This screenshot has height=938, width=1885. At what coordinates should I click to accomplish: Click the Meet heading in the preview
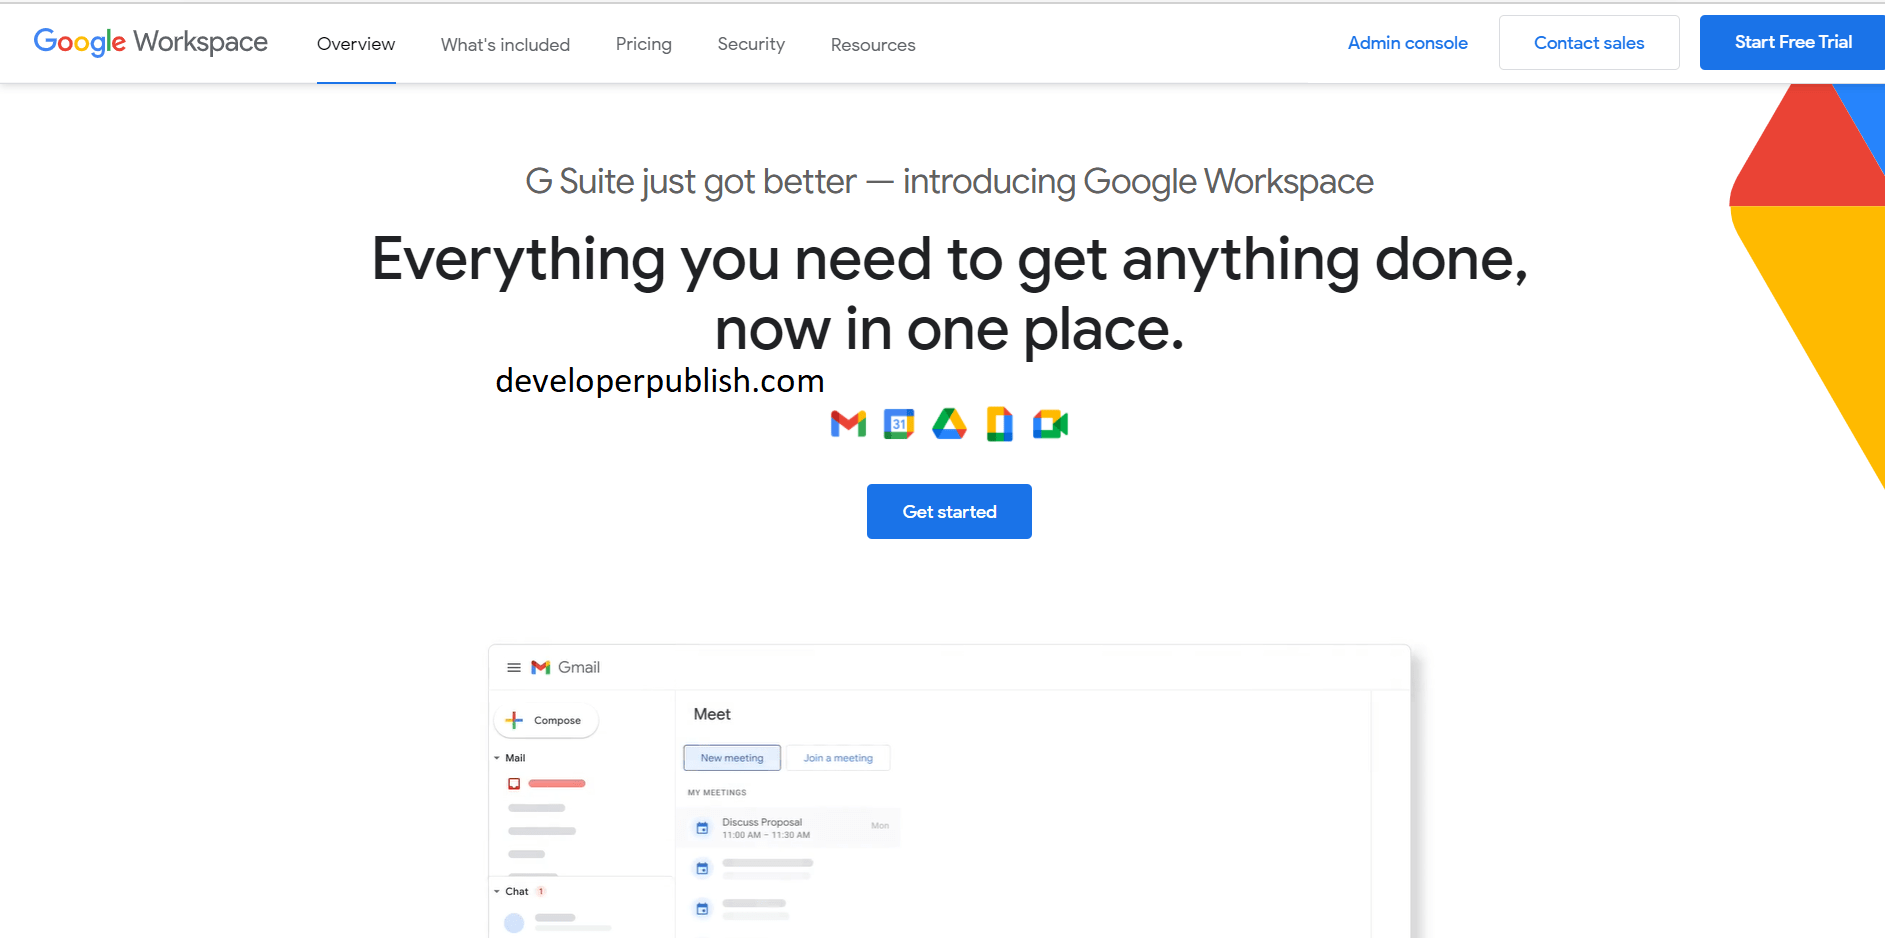tap(712, 714)
